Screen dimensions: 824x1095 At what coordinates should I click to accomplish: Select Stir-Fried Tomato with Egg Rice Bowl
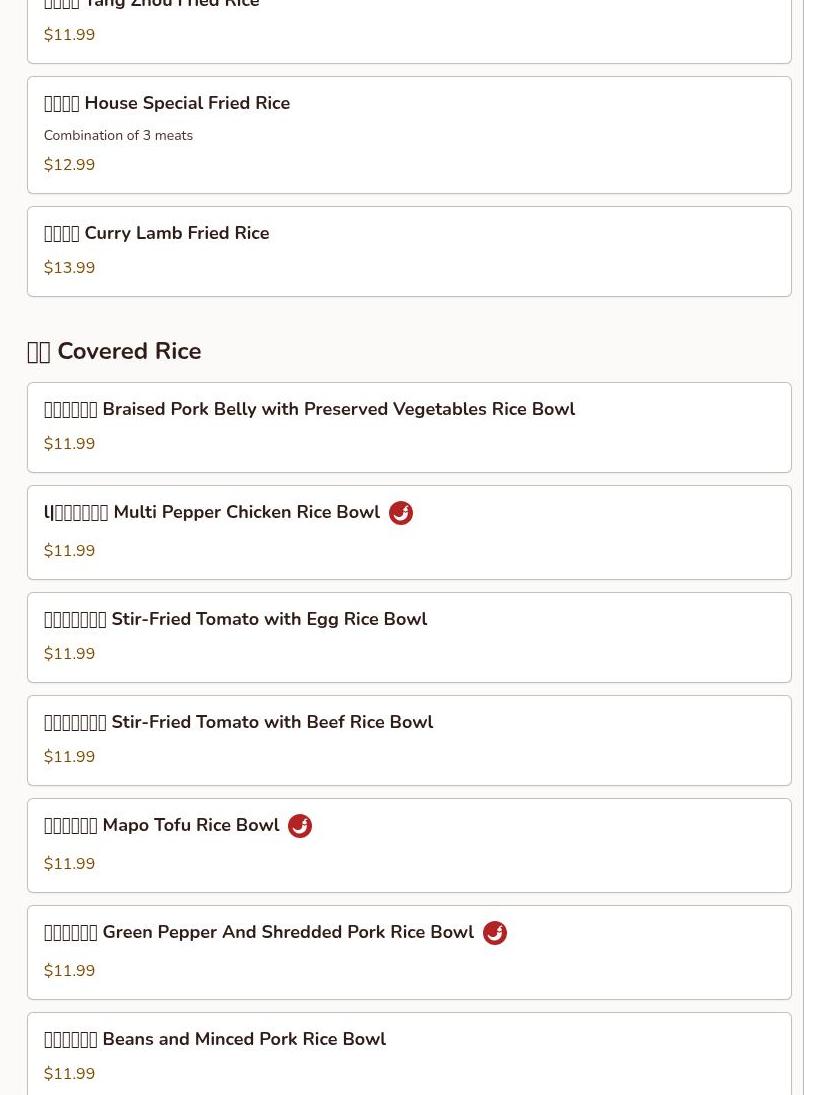(x=269, y=620)
